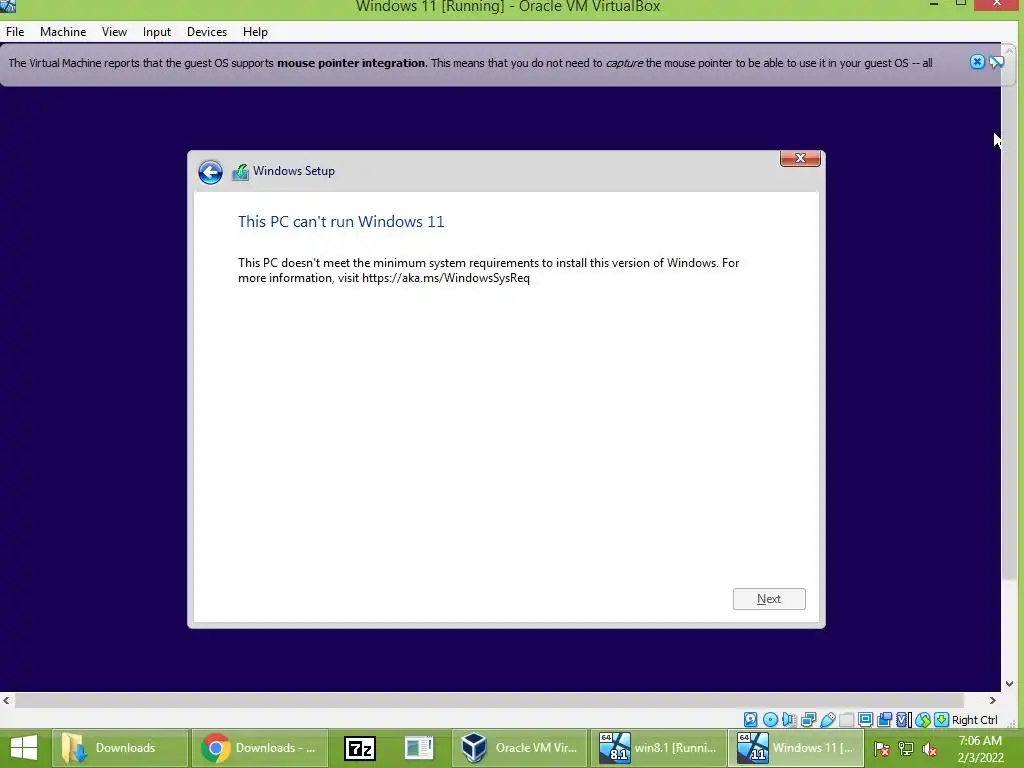Click the optical disk indicator icon
1024x768 pixels.
pos(771,720)
